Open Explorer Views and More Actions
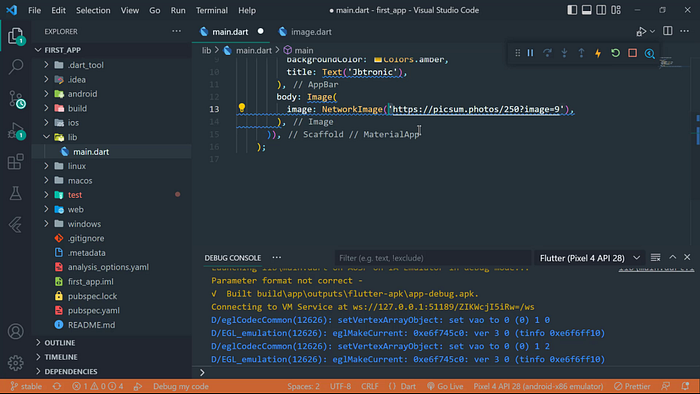 point(176,31)
